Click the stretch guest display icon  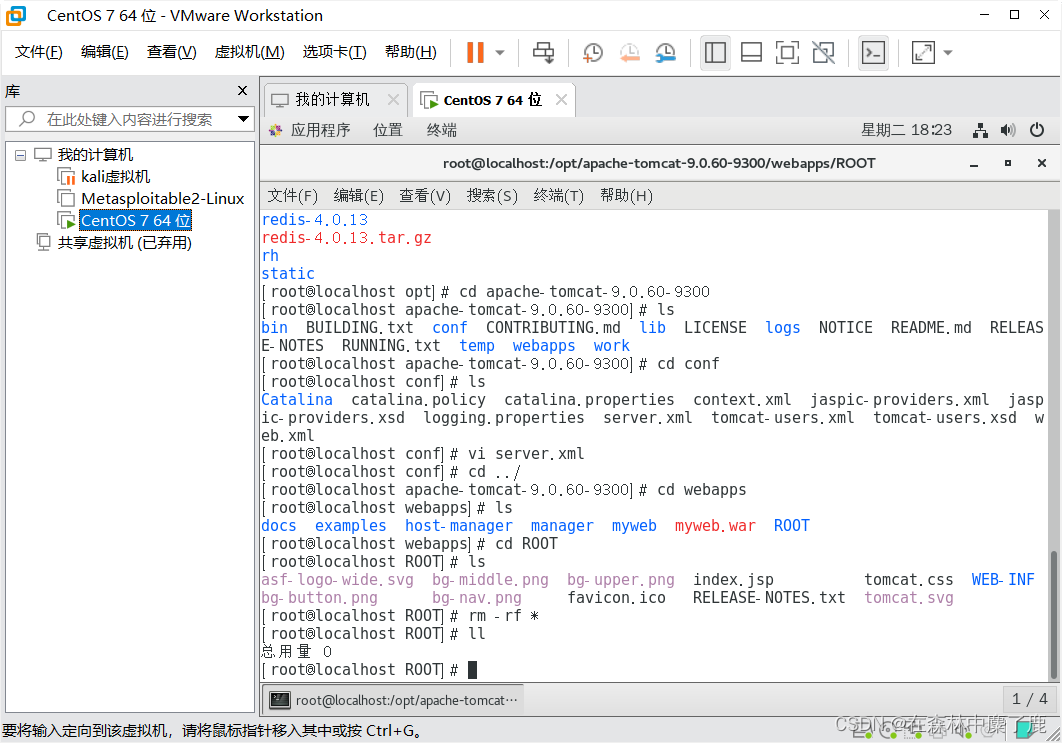(x=923, y=52)
